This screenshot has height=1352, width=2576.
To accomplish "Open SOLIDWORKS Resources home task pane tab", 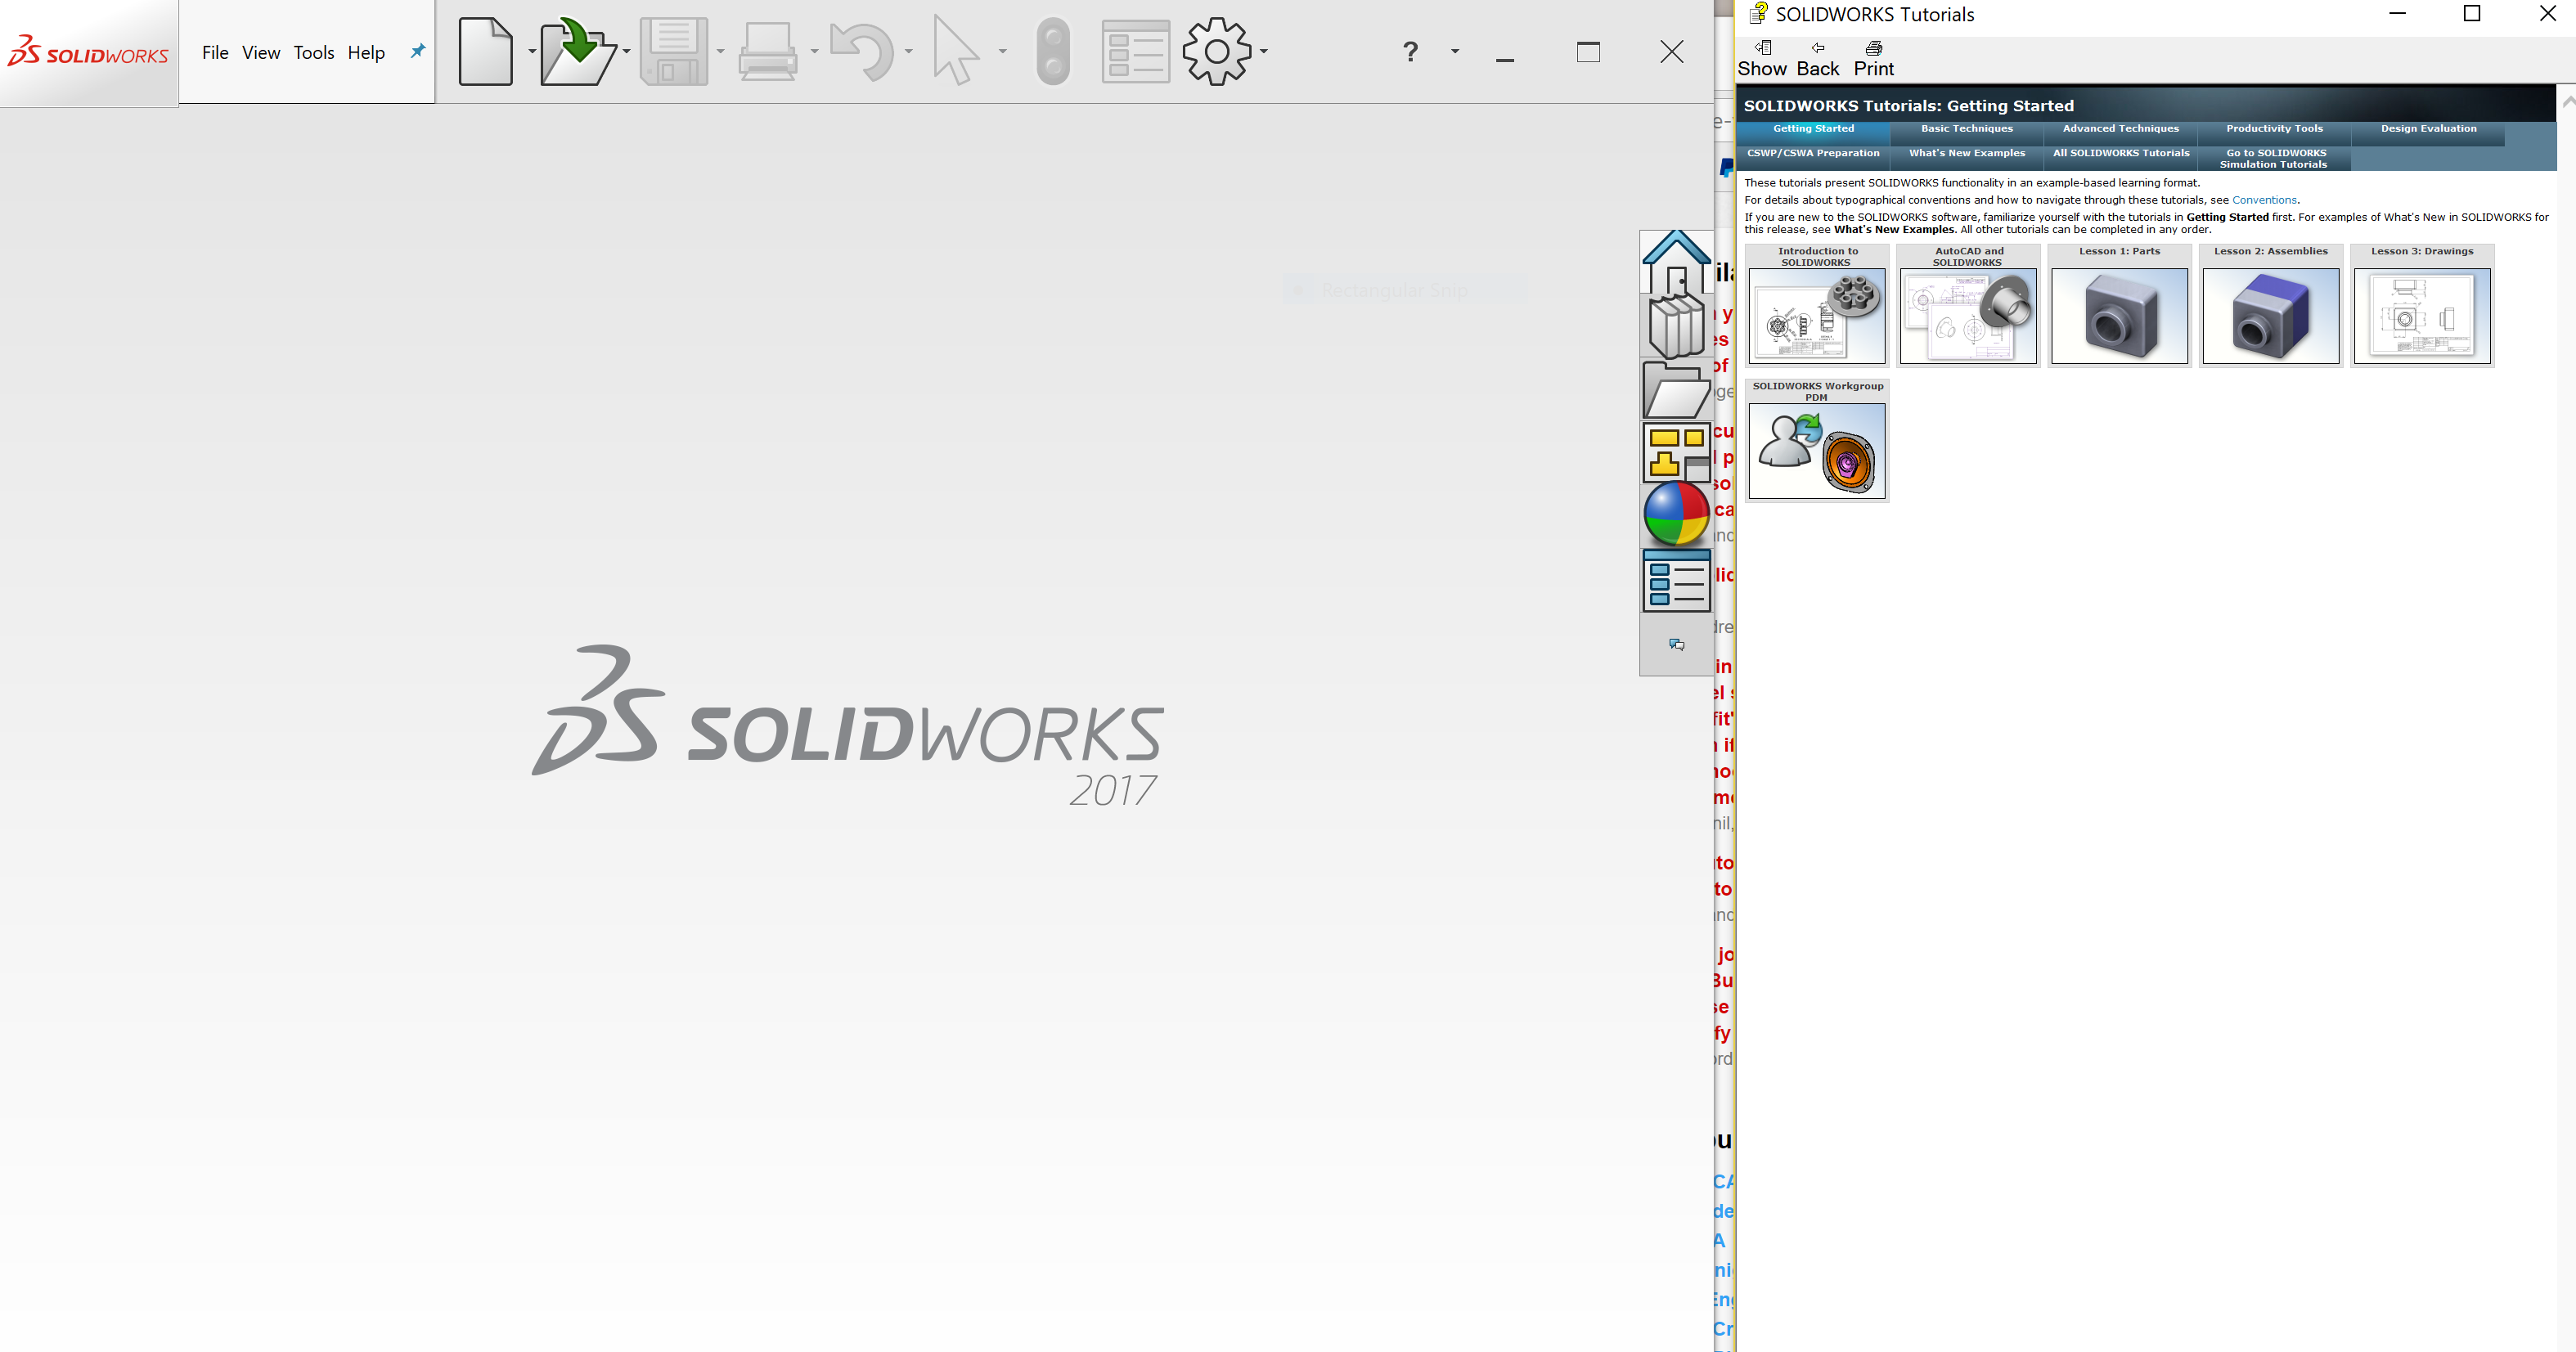I will pos(1676,262).
